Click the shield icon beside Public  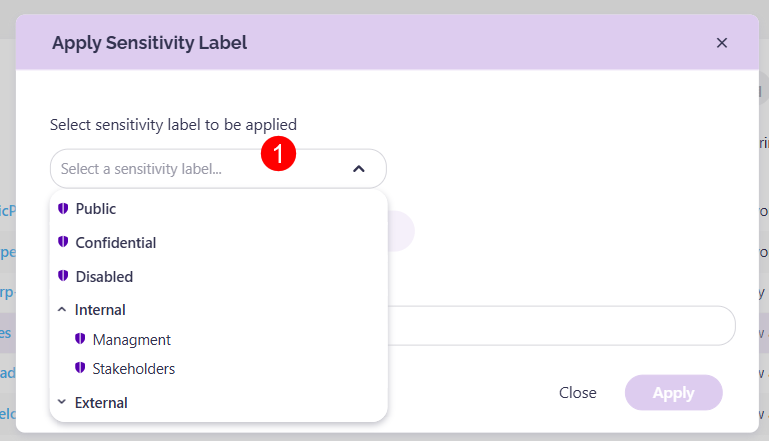(63, 209)
